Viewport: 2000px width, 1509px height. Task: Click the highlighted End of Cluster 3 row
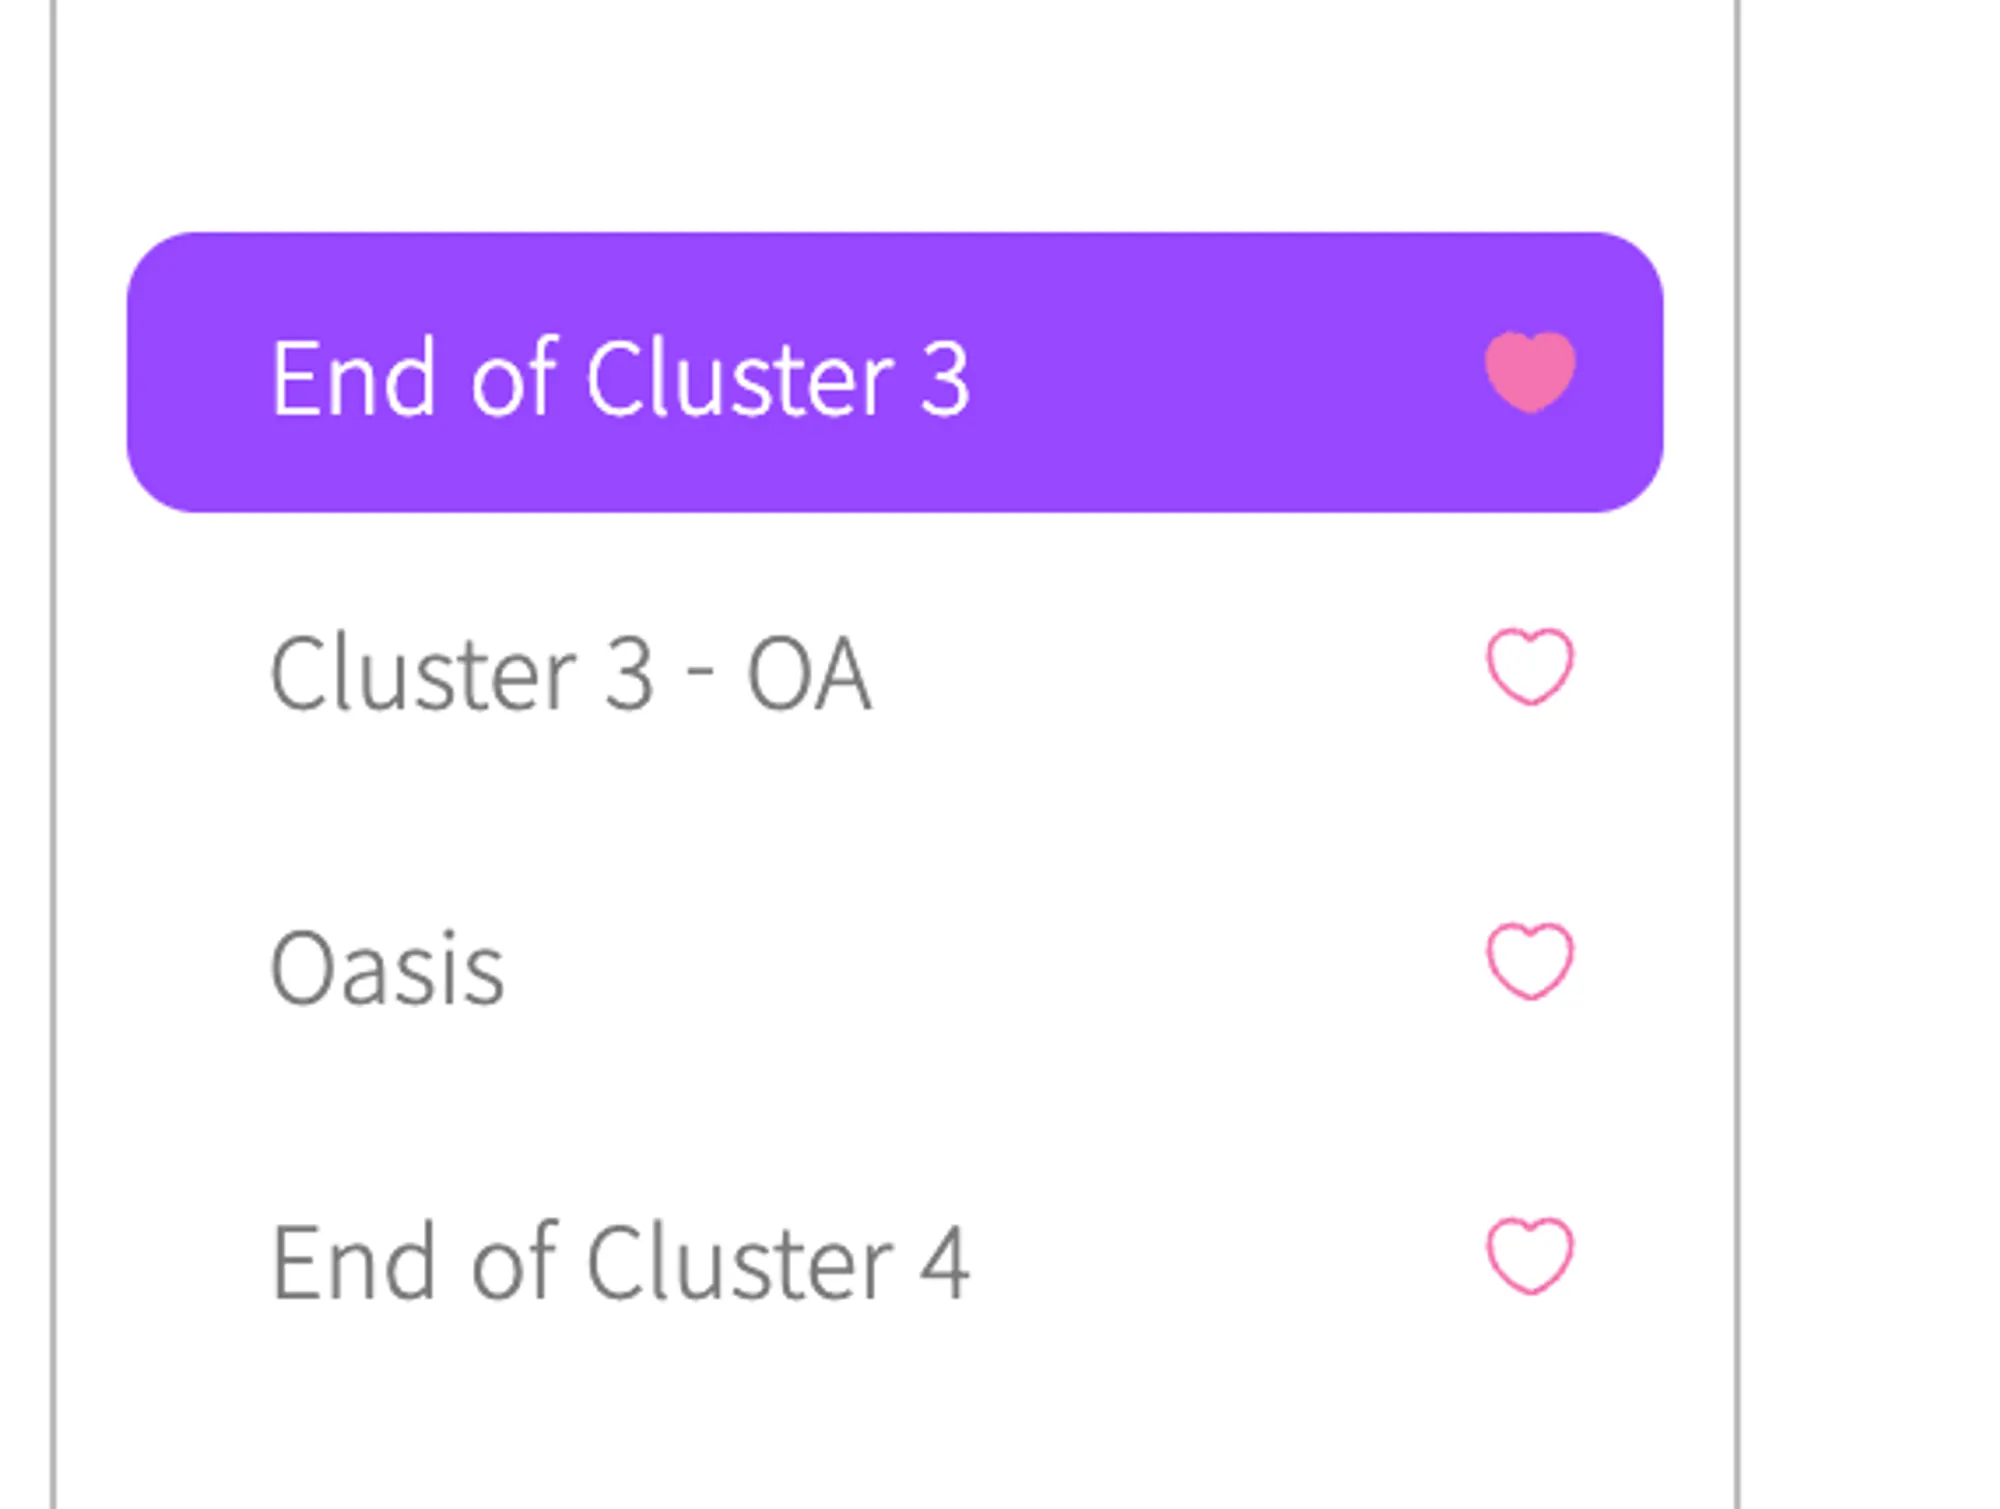coord(895,372)
